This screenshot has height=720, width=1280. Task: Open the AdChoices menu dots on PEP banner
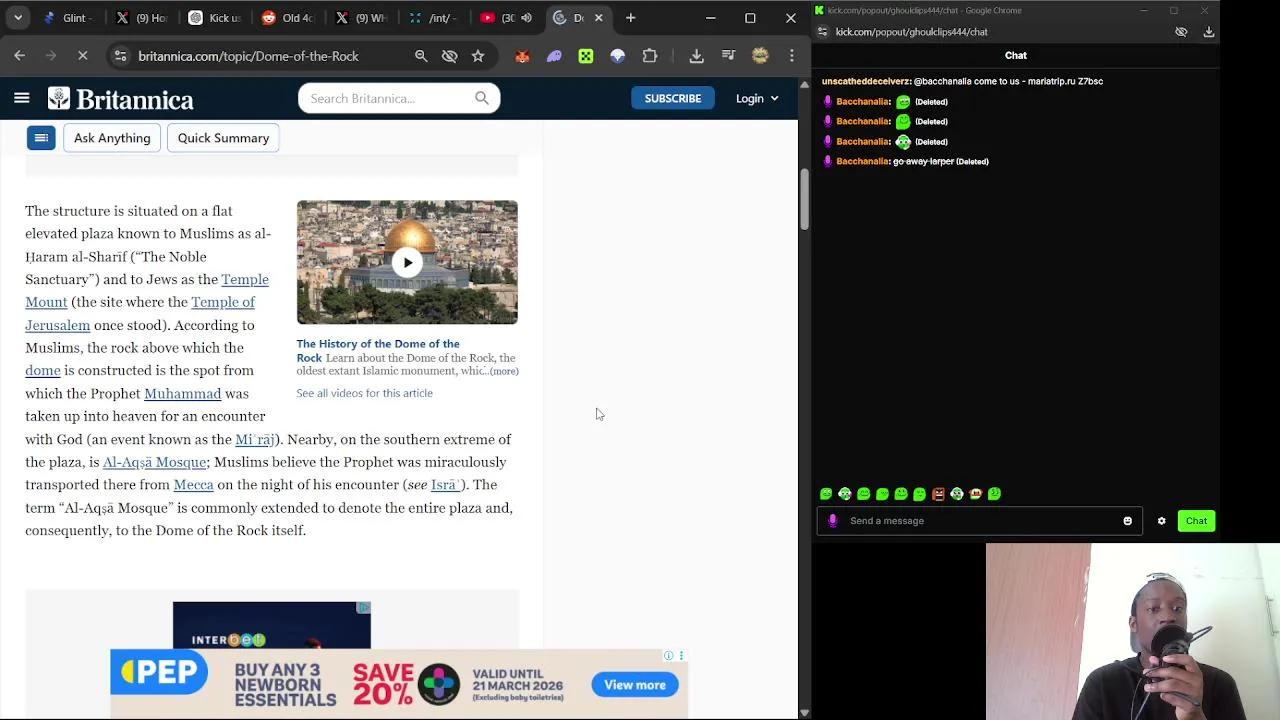click(x=681, y=656)
